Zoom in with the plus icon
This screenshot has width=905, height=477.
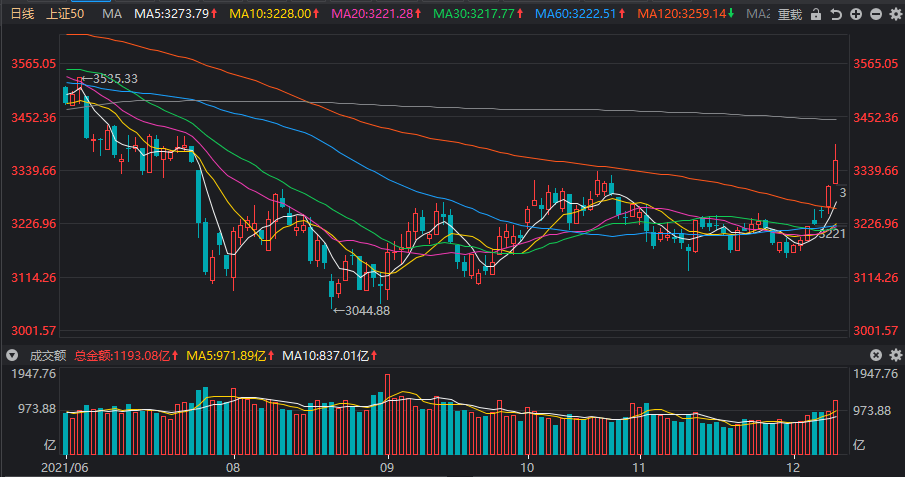click(856, 15)
